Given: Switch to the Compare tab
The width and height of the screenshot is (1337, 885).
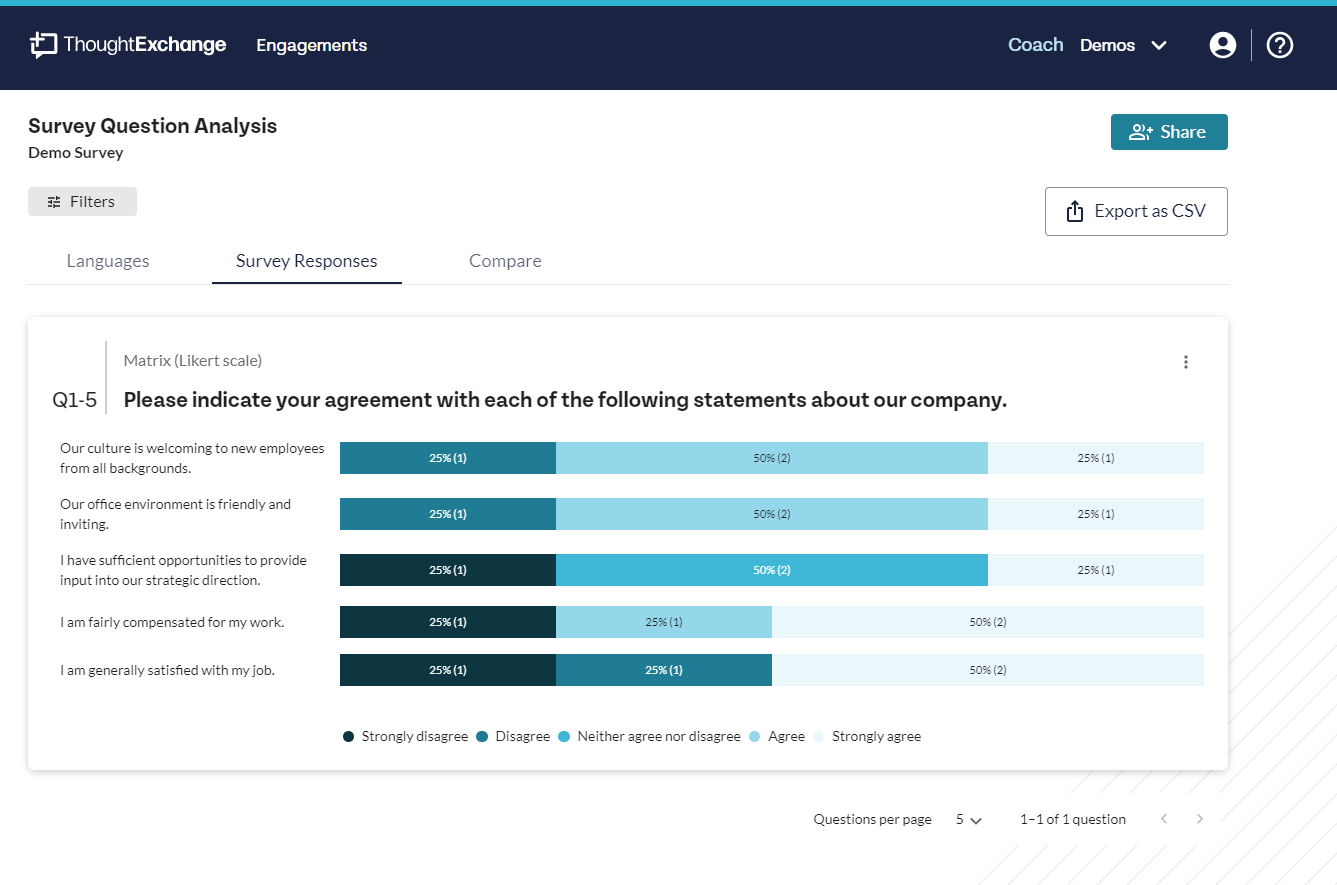Looking at the screenshot, I should coord(505,261).
